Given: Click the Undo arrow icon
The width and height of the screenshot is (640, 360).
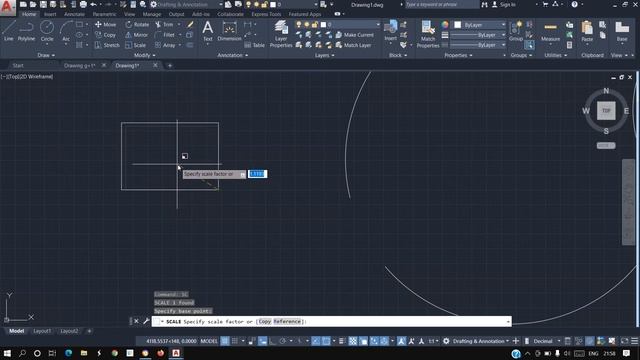Looking at the screenshot, I should click(x=93, y=4).
